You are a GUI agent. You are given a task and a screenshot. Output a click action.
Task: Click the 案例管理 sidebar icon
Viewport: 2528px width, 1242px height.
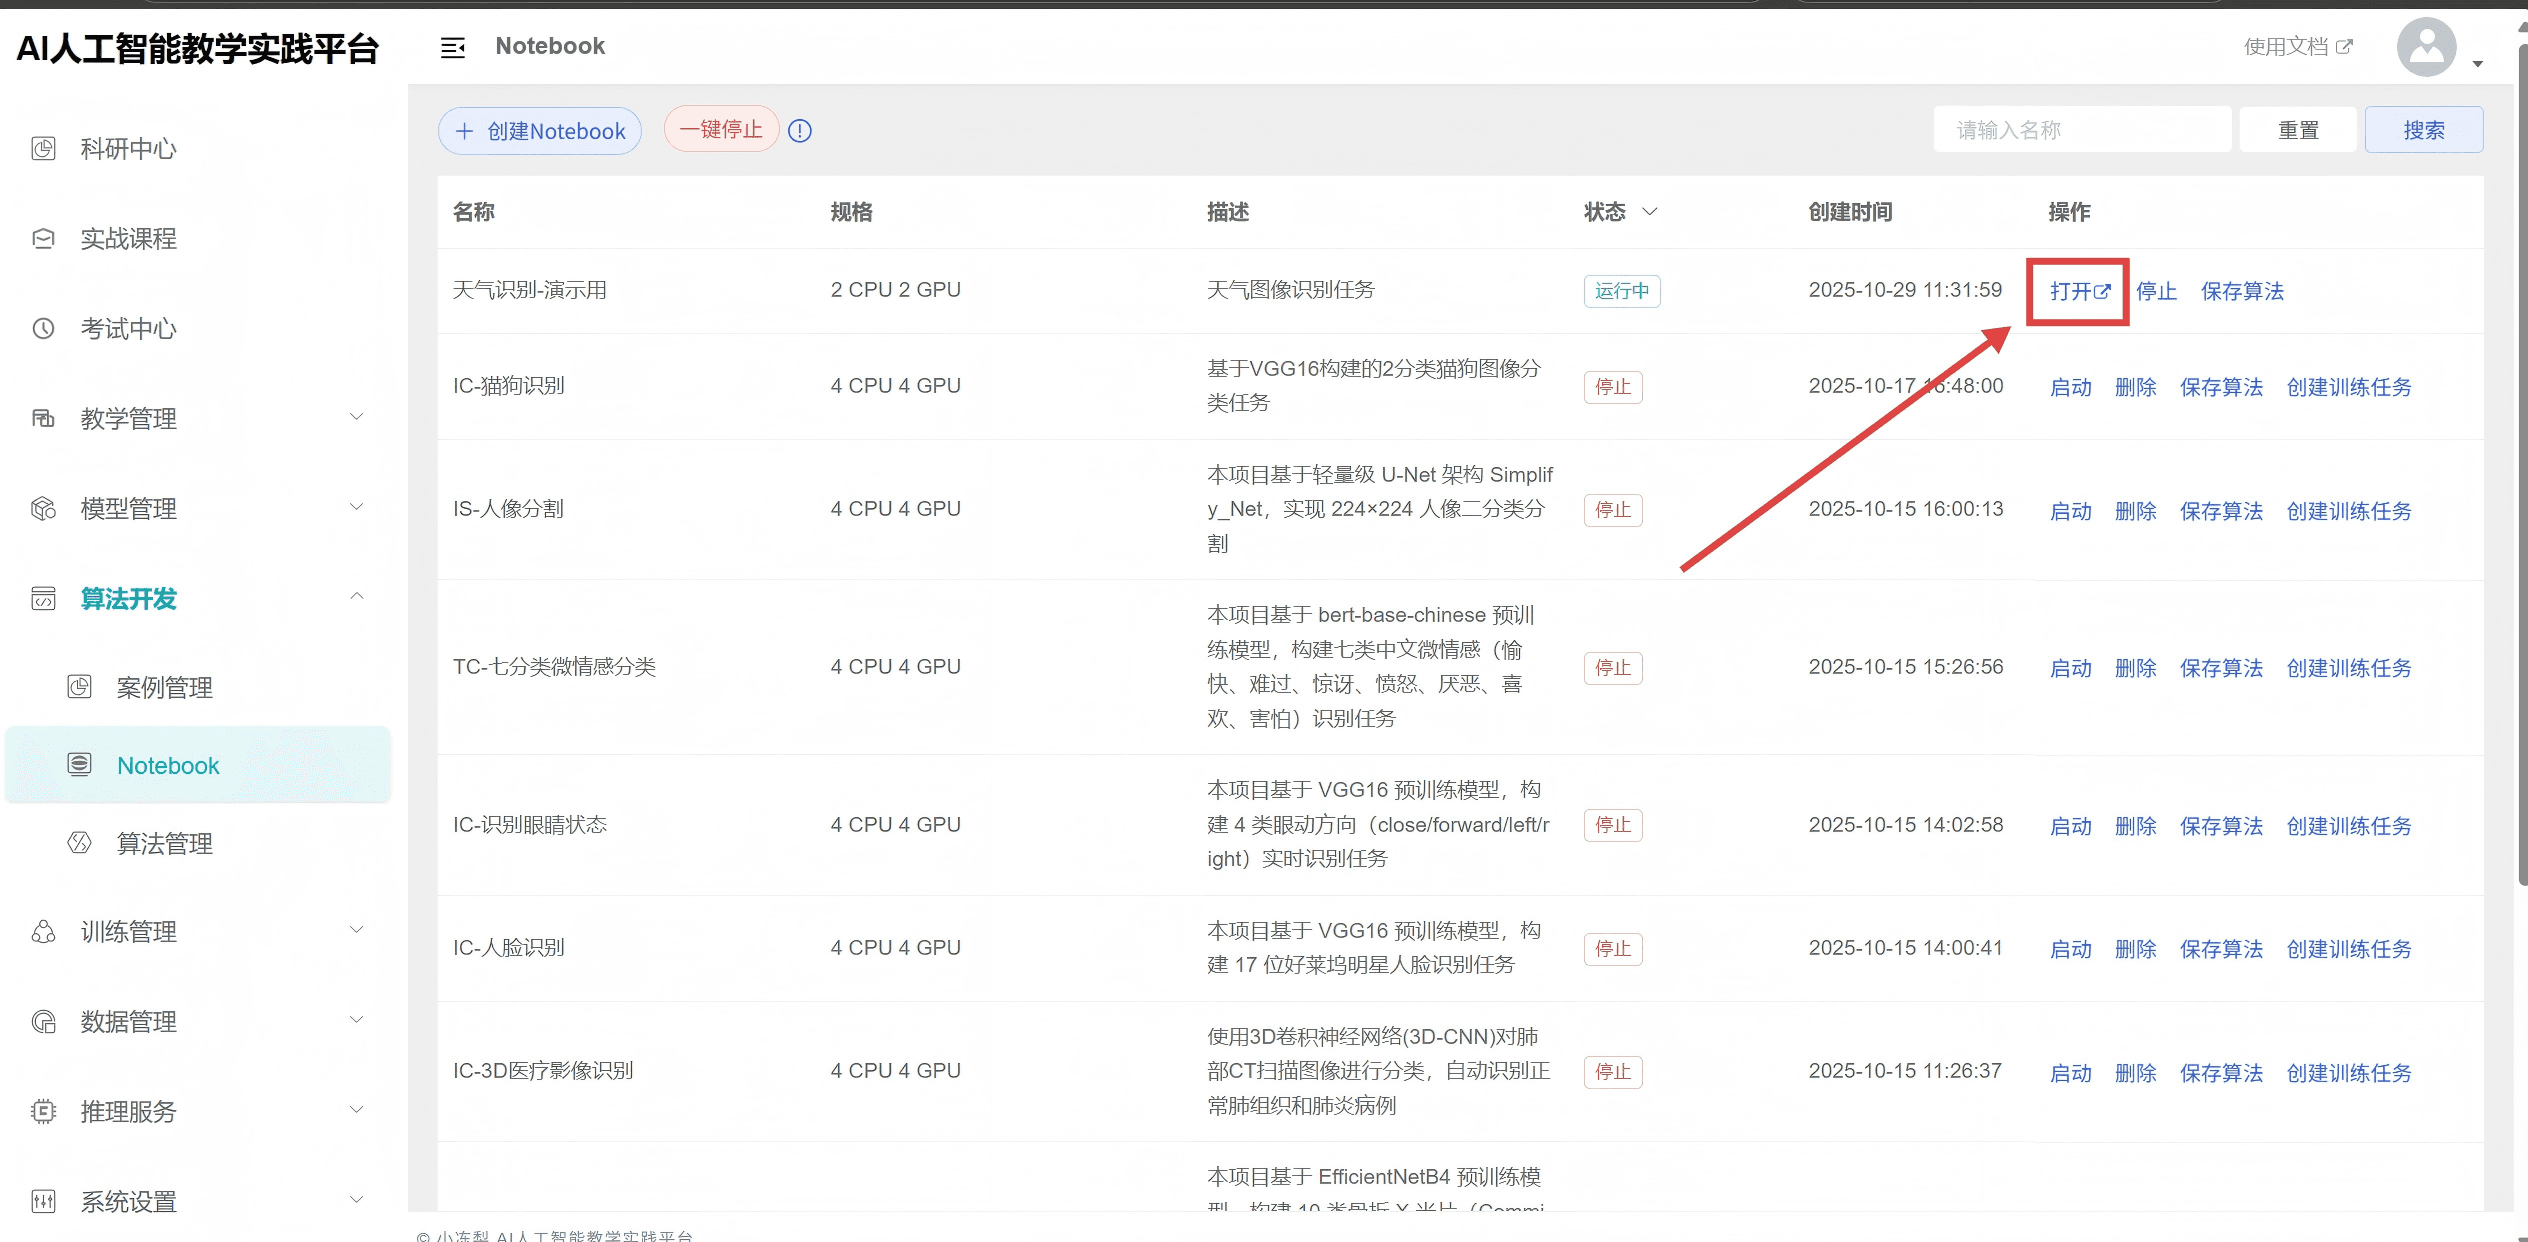[x=79, y=687]
